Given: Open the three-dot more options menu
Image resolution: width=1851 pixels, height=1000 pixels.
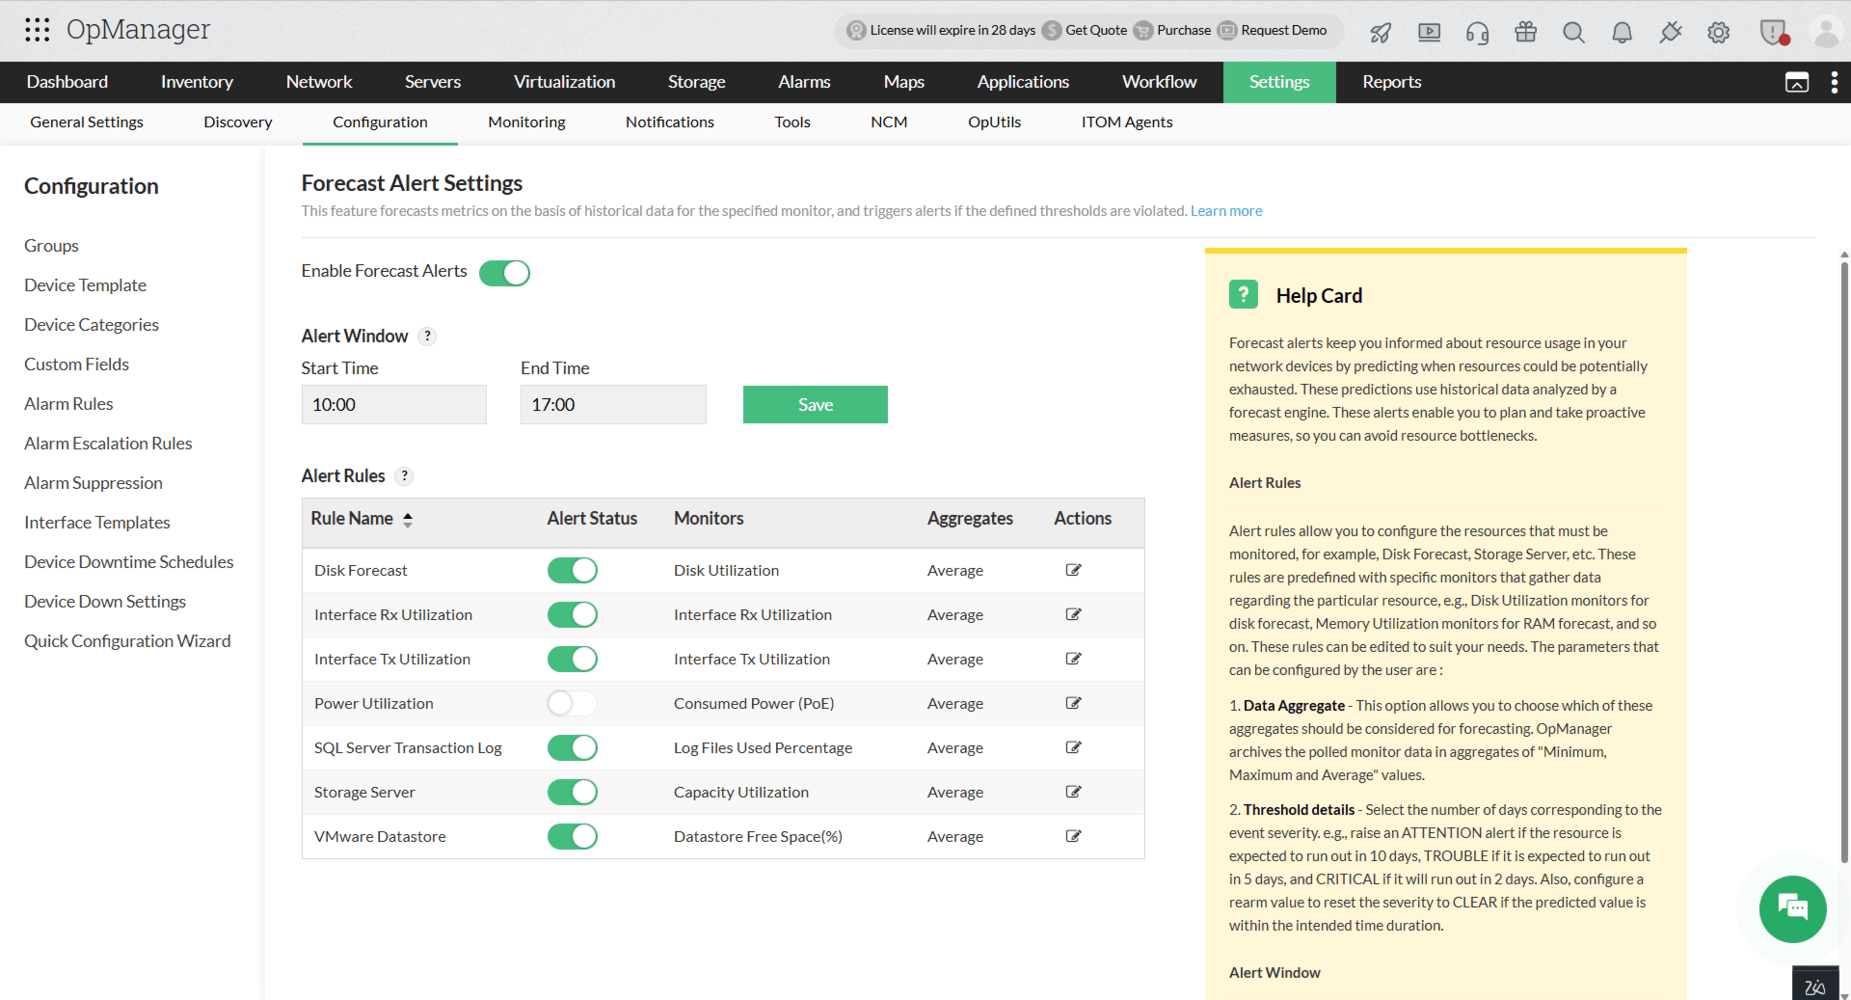Looking at the screenshot, I should [1833, 82].
